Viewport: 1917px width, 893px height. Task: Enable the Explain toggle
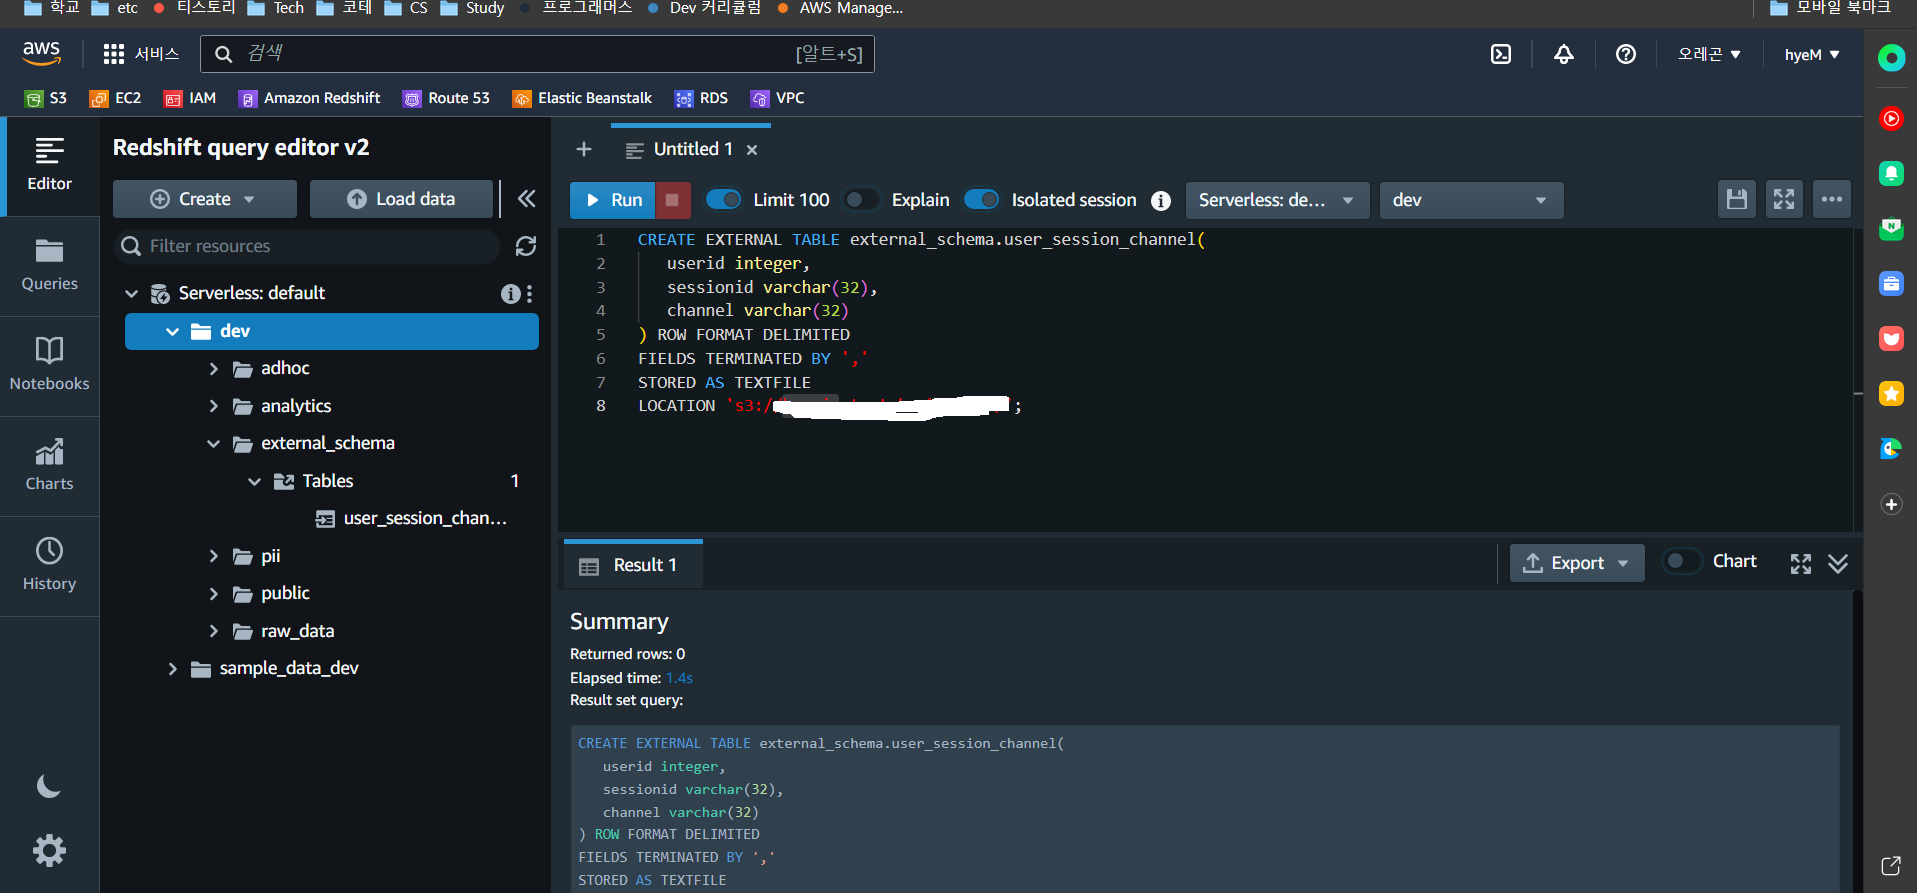(x=862, y=200)
